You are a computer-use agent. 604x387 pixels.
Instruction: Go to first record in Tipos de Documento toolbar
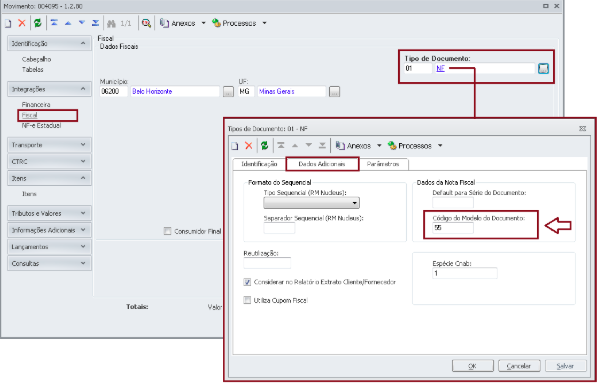pos(281,146)
